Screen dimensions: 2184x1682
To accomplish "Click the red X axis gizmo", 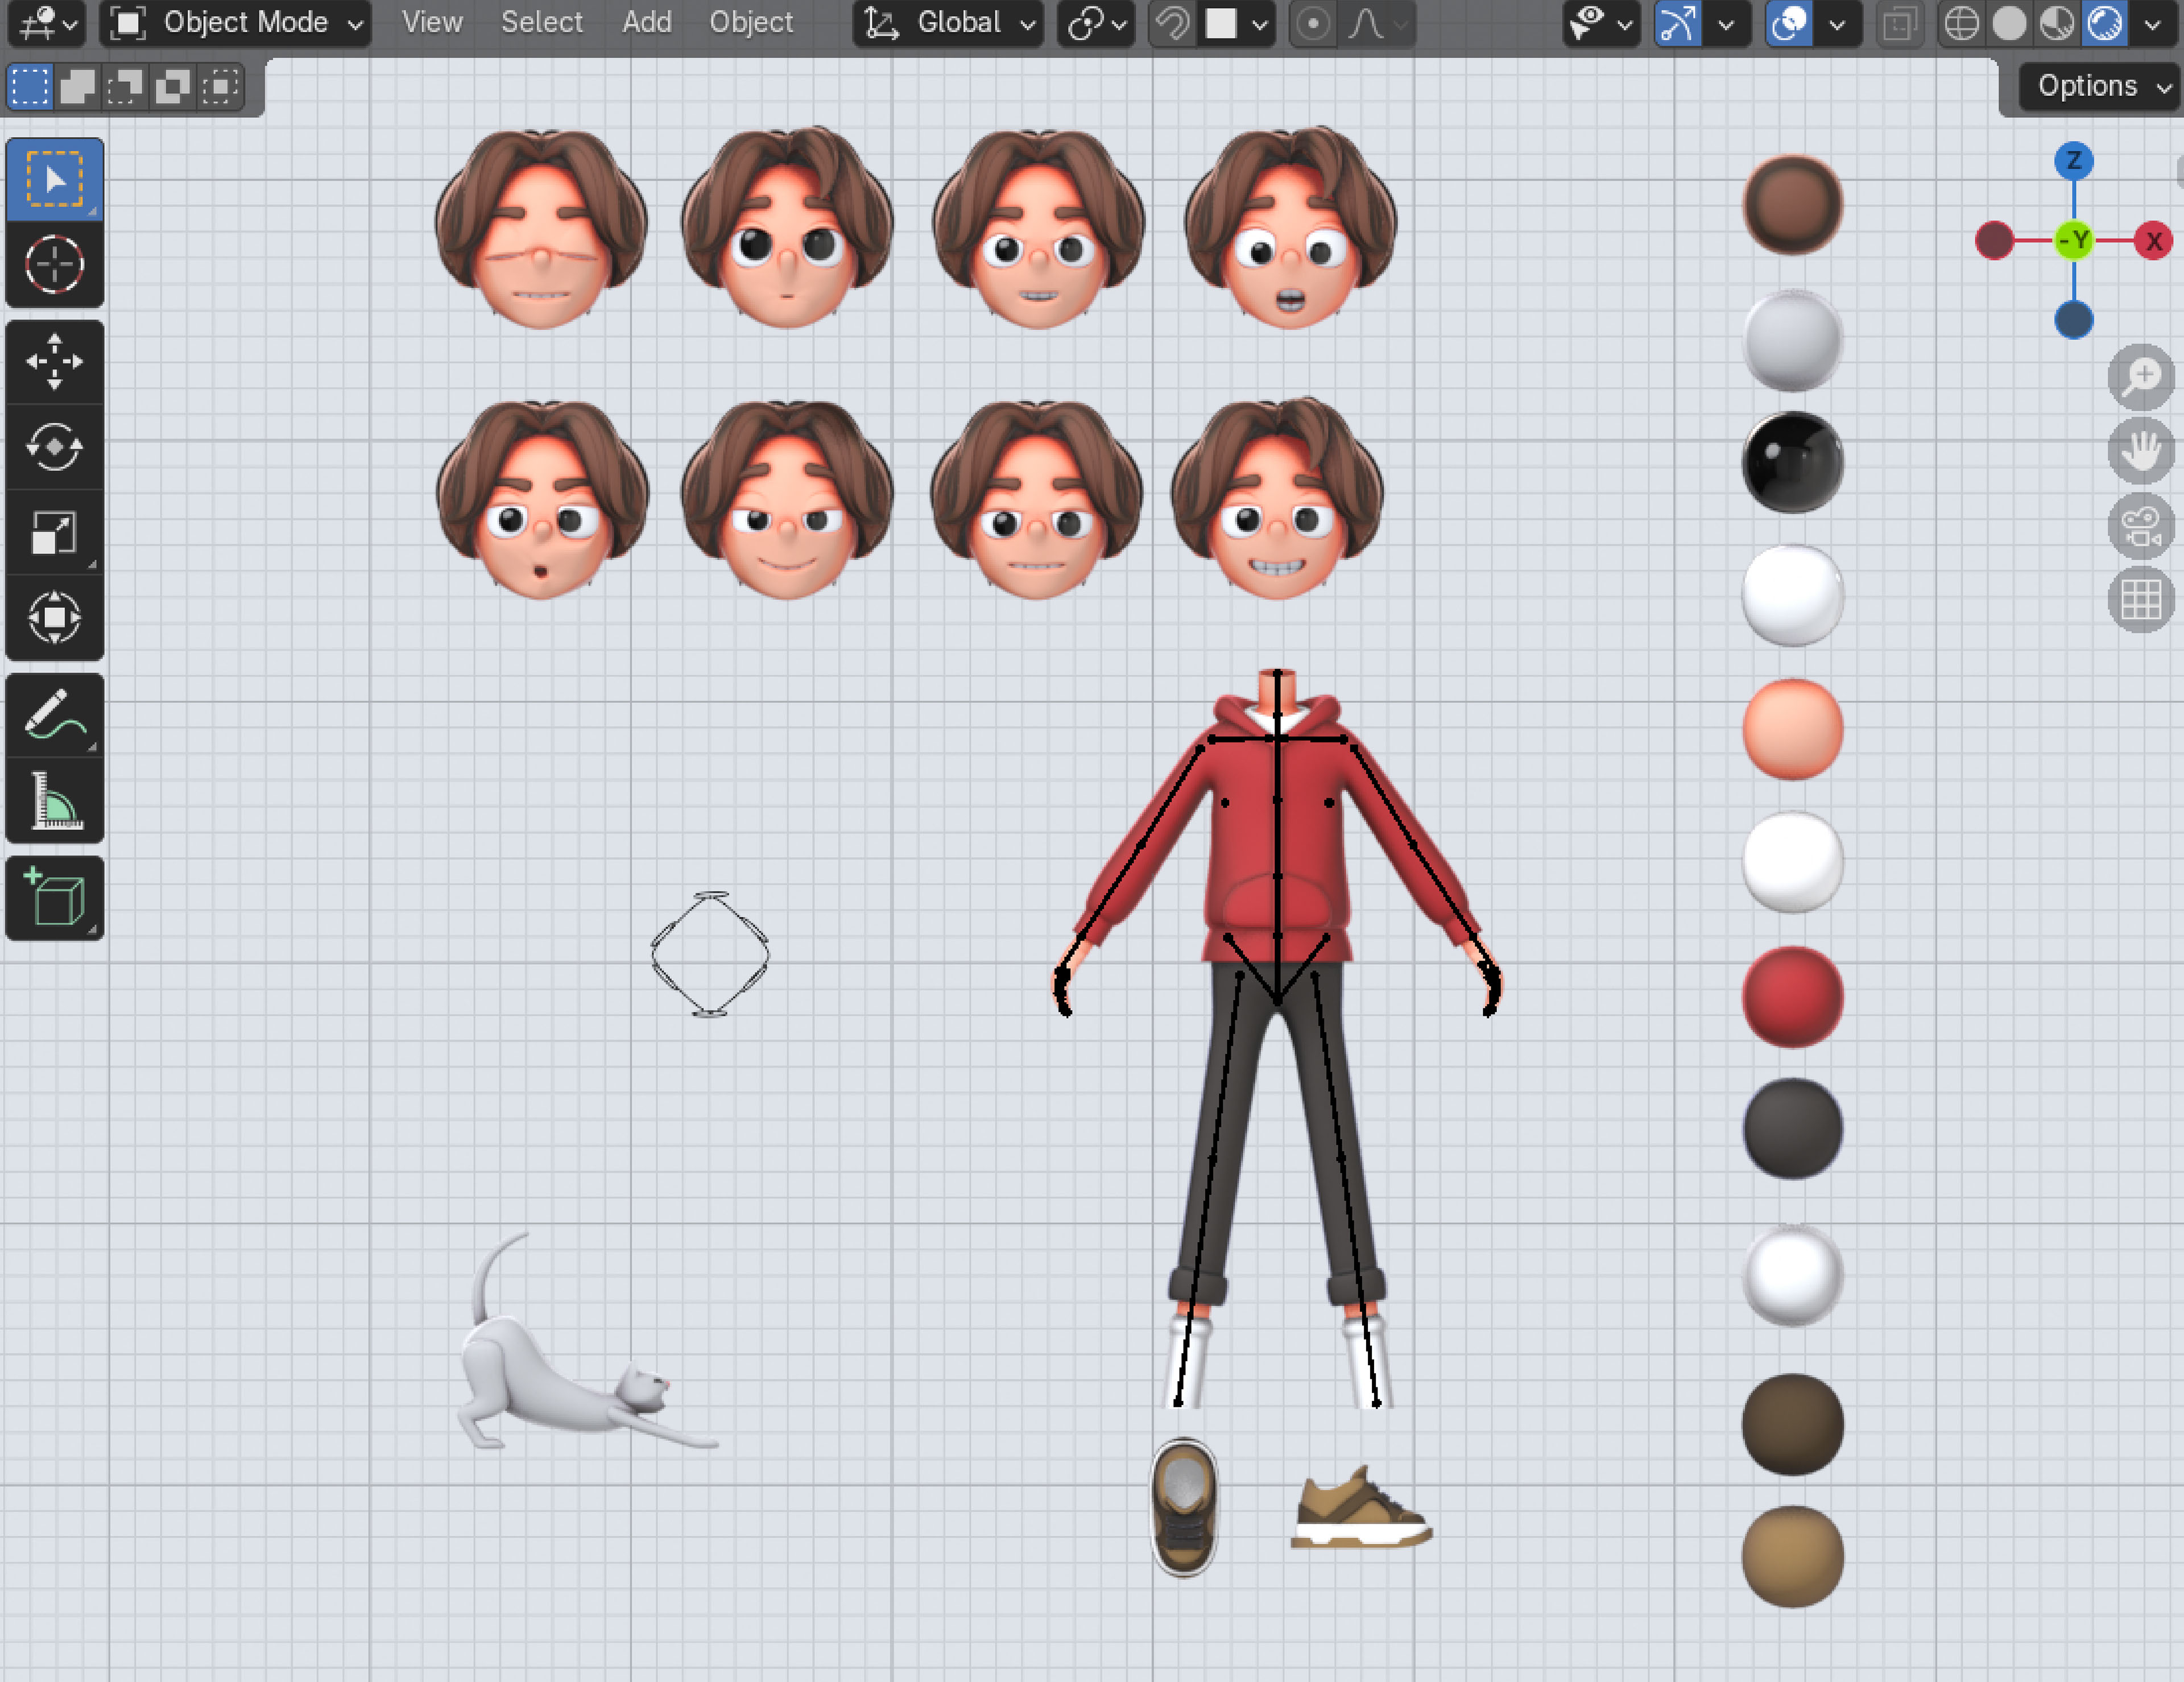I will coord(2152,241).
